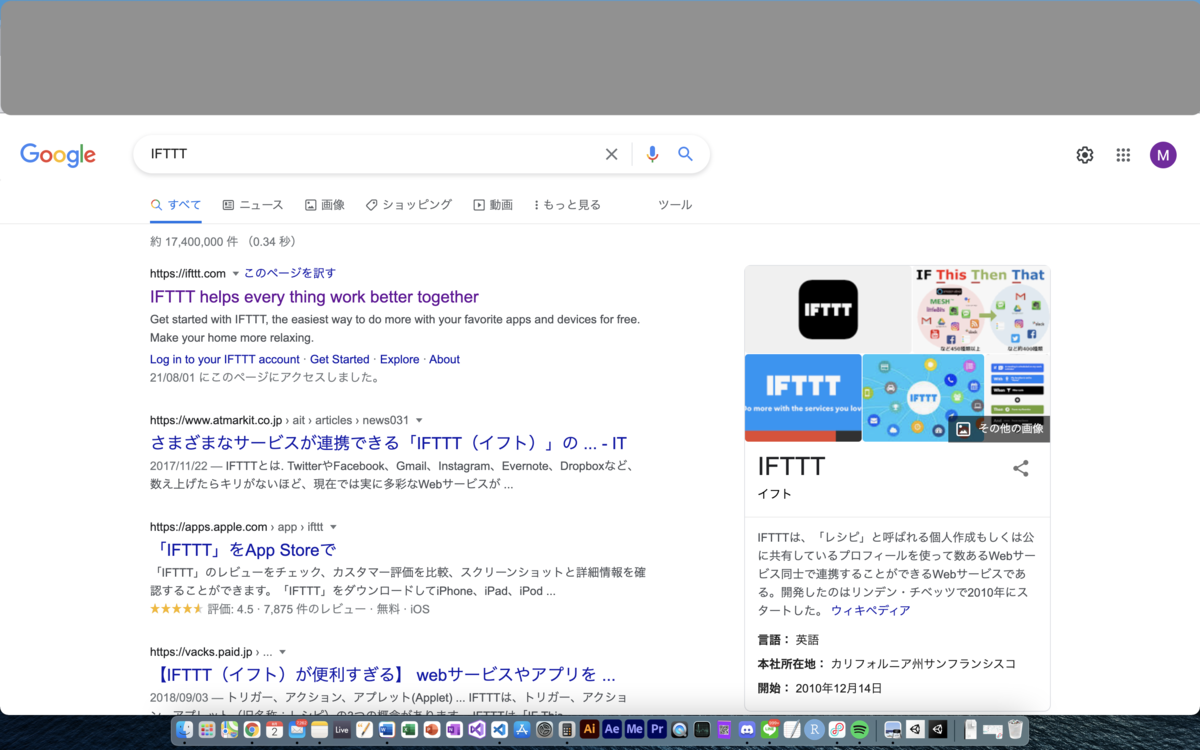Open Visual Studio Code from the Dock
The height and width of the screenshot is (750, 1200).
click(499, 729)
